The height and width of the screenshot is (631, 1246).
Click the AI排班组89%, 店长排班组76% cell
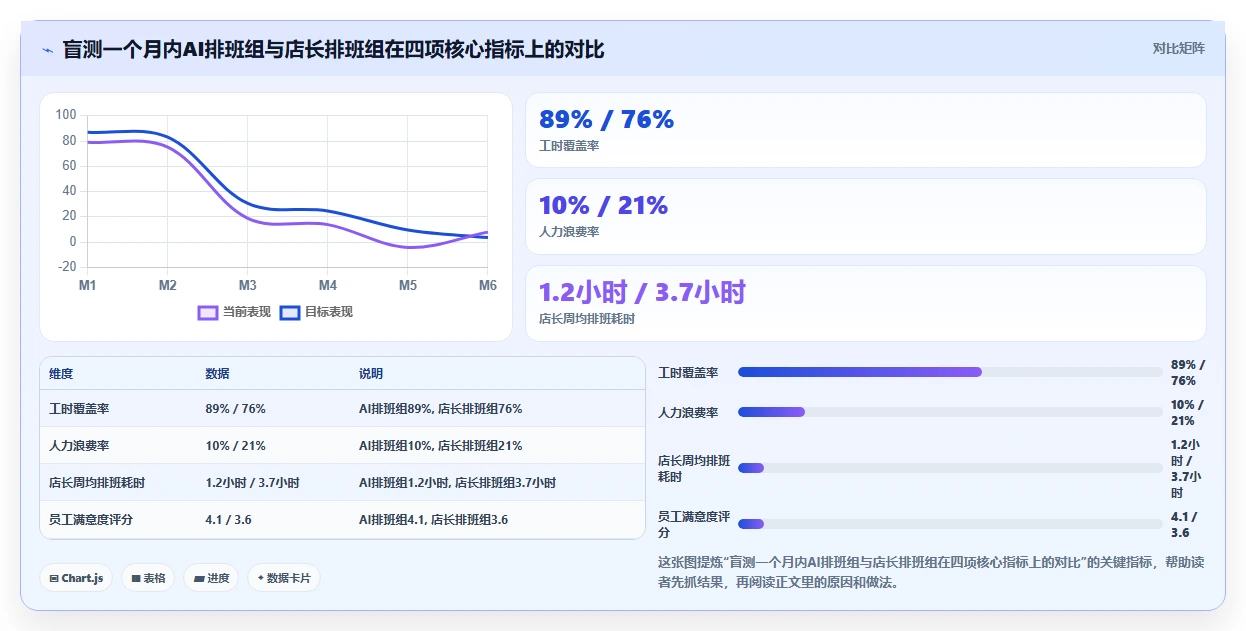pyautogui.click(x=440, y=409)
